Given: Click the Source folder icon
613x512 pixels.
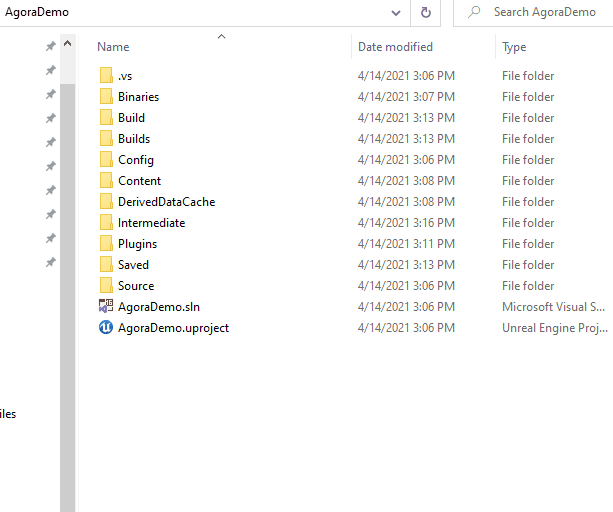Looking at the screenshot, I should click(x=106, y=286).
